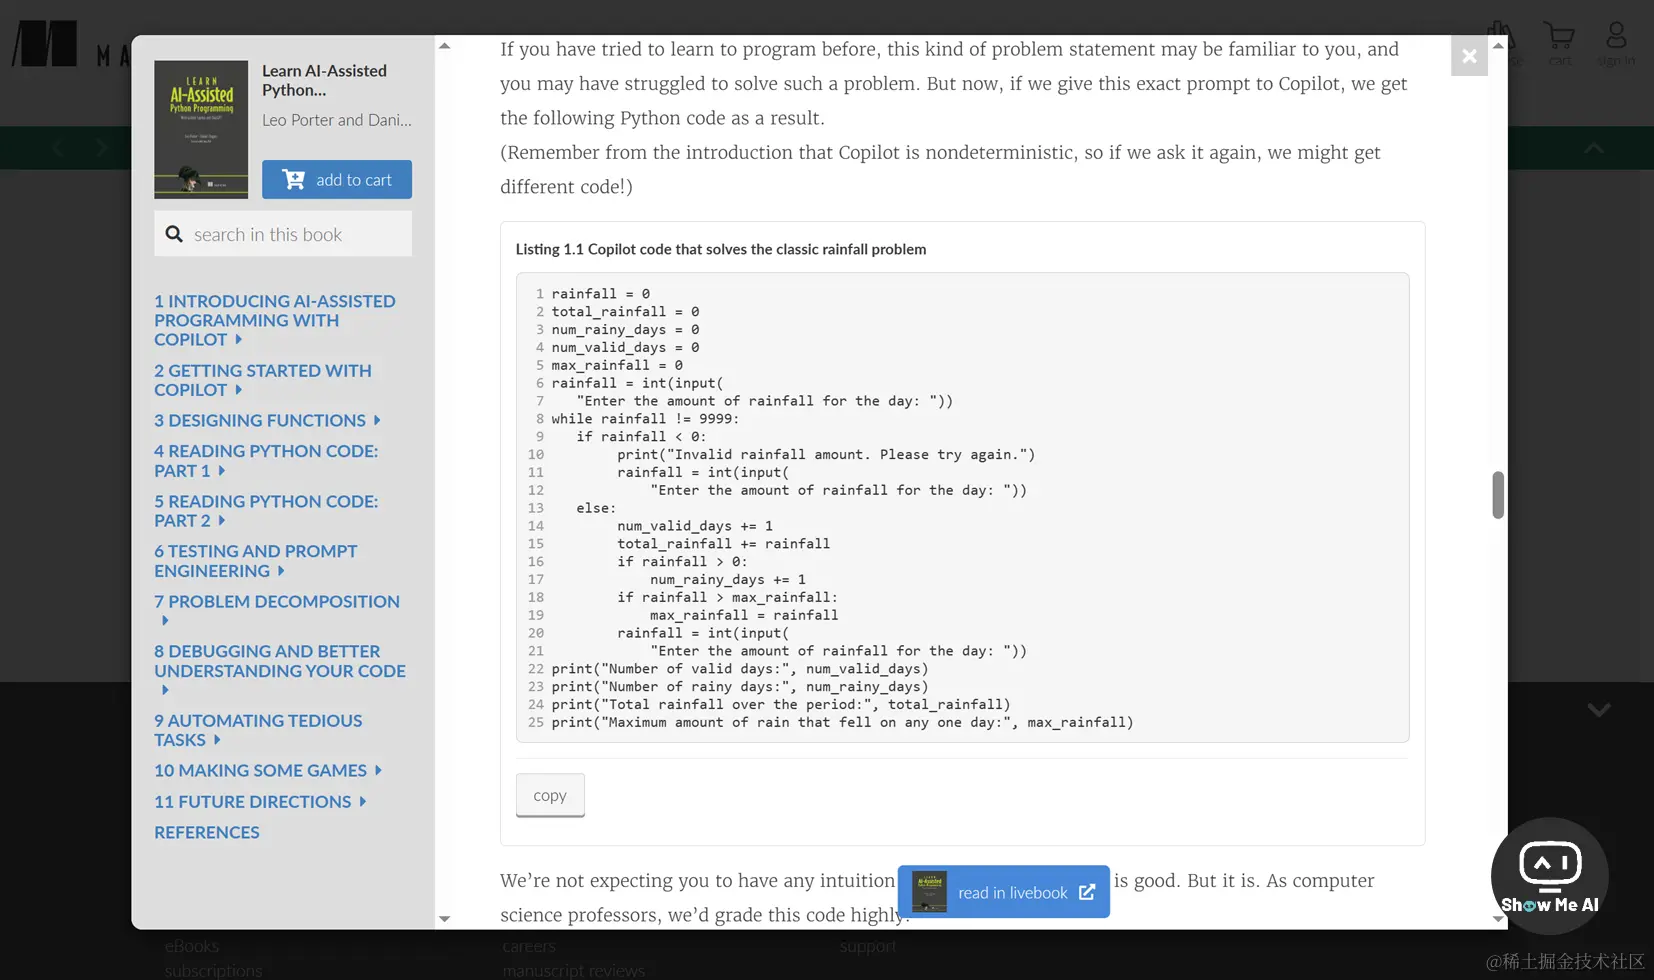This screenshot has width=1654, height=980.
Task: Open chapter 11 Future Directions
Action: point(252,802)
